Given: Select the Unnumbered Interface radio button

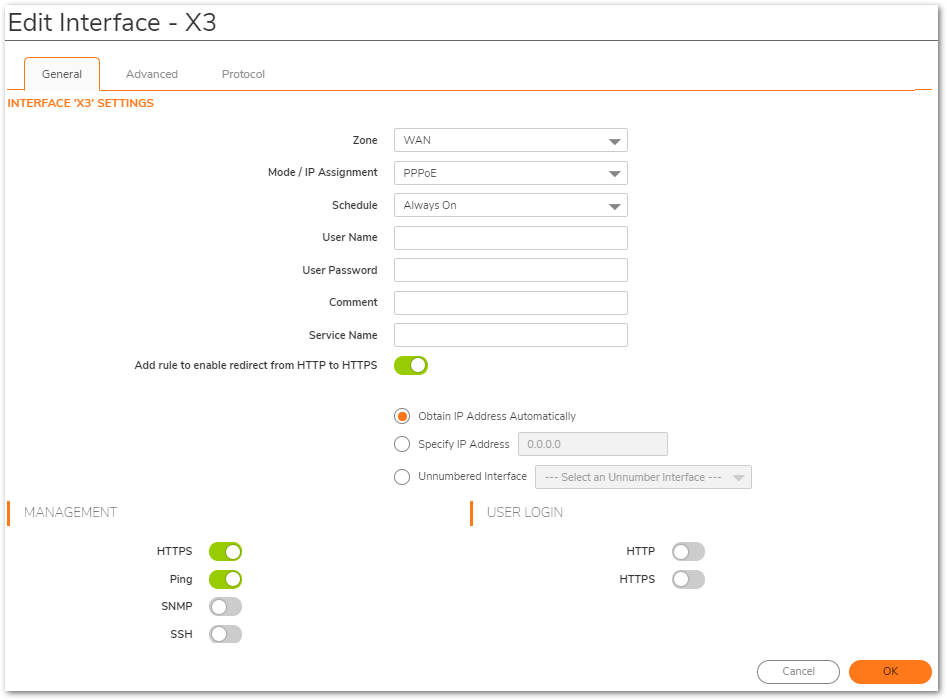Looking at the screenshot, I should point(402,477).
